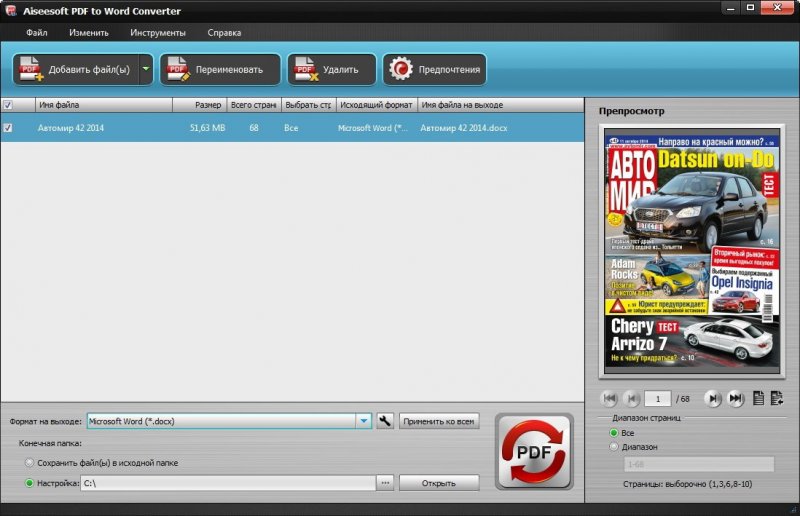Click the single document page icon in preview
This screenshot has width=800, height=516.
[x=759, y=398]
